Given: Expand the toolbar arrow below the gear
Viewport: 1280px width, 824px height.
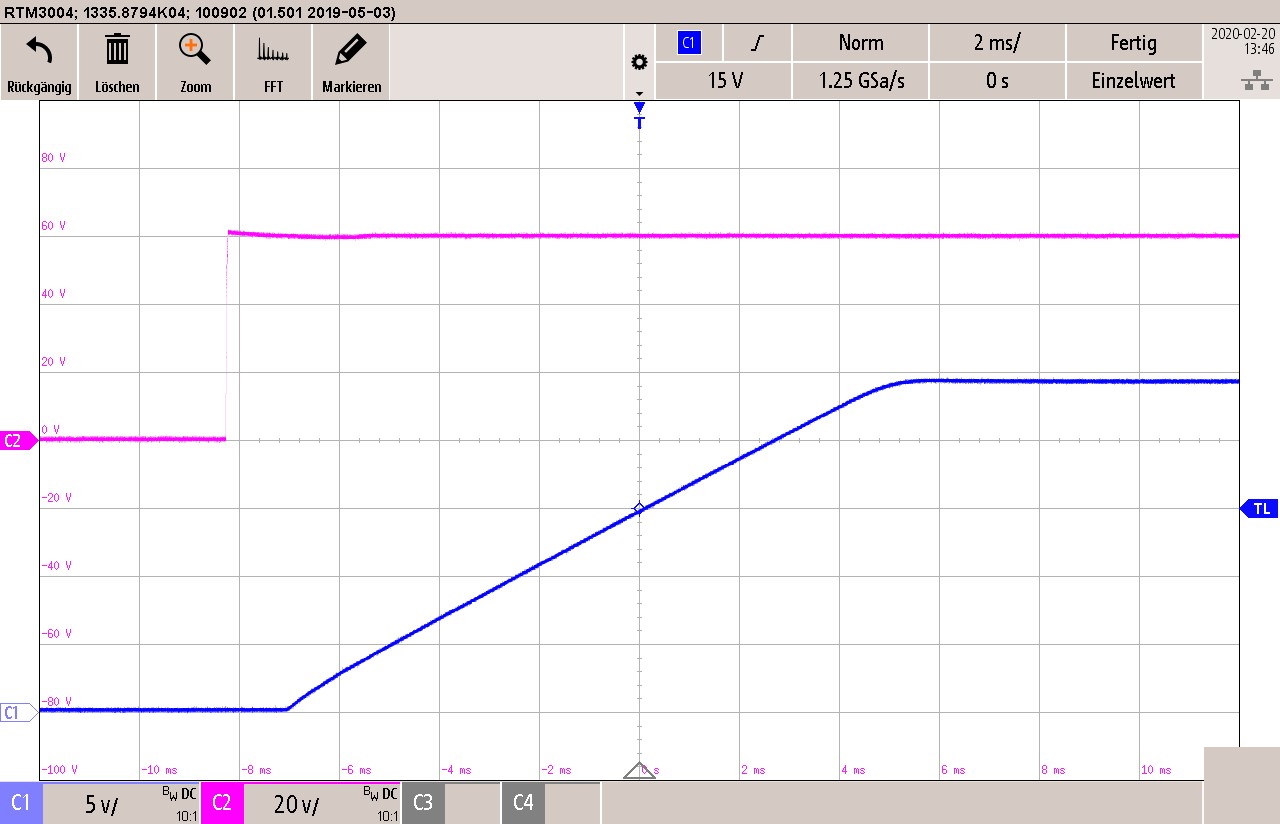Looking at the screenshot, I should pos(639,94).
